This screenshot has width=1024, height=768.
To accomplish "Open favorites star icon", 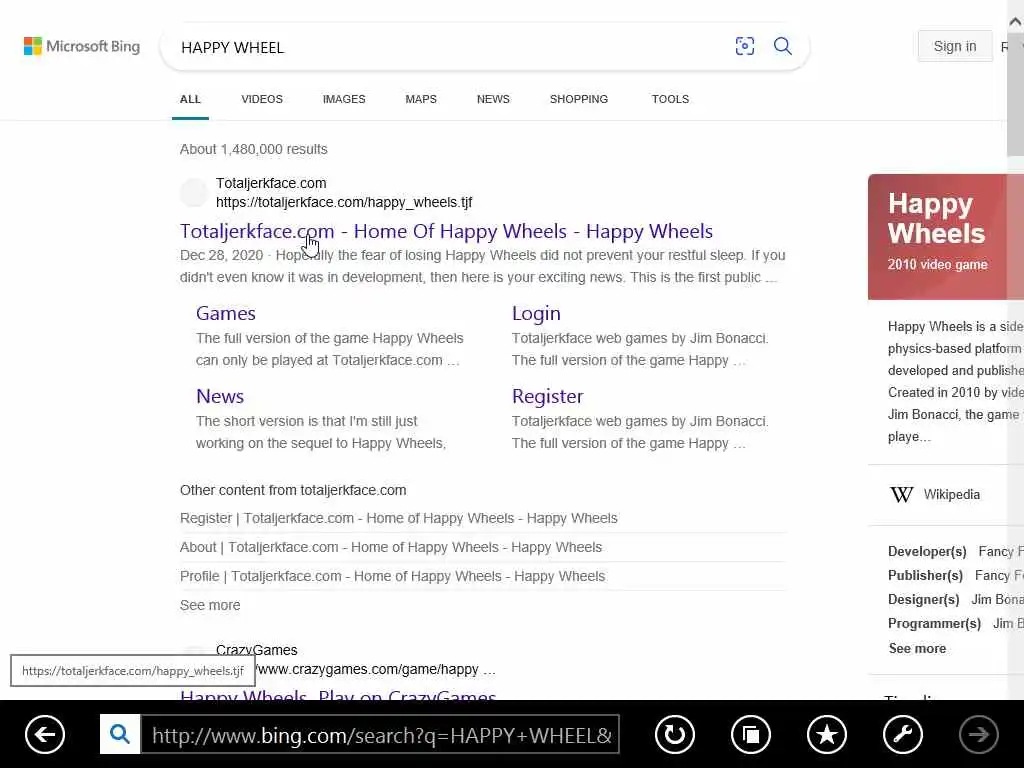I will (x=827, y=735).
